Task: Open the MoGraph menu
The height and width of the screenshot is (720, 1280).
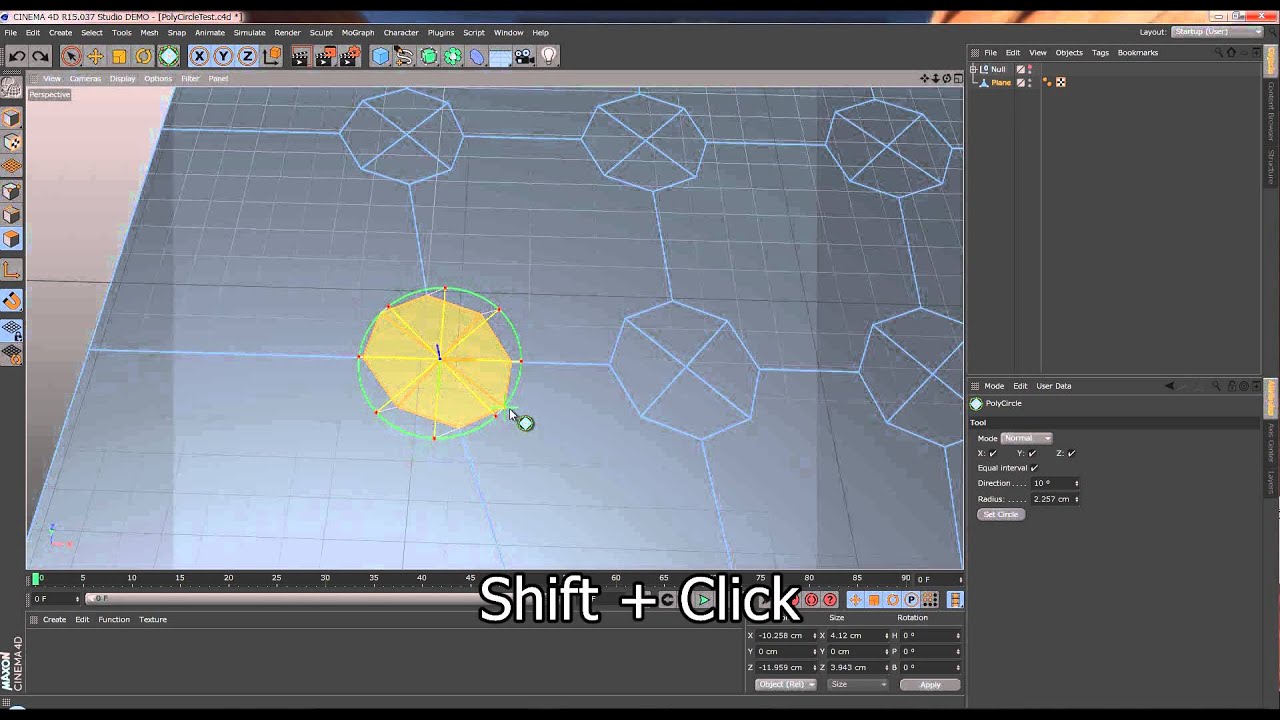Action: tap(357, 32)
